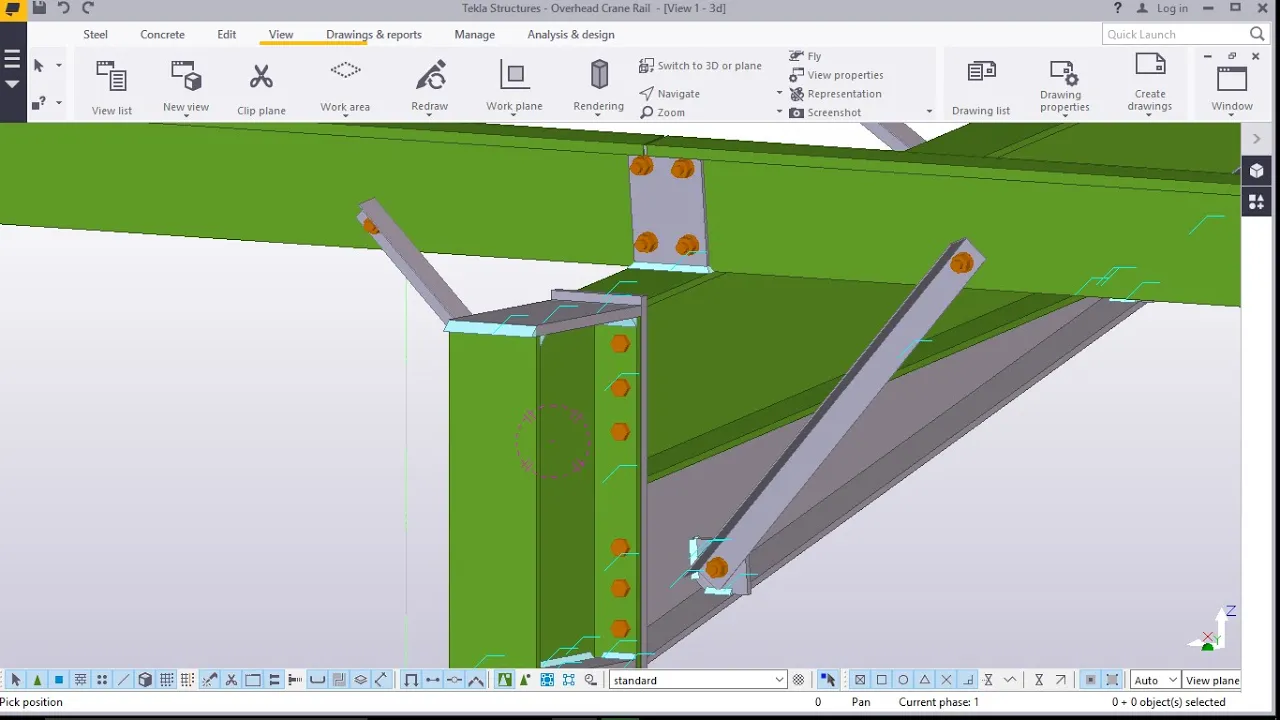The image size is (1280, 720).
Task: Toggle the Snap to end points square switch
Action: tap(881, 680)
